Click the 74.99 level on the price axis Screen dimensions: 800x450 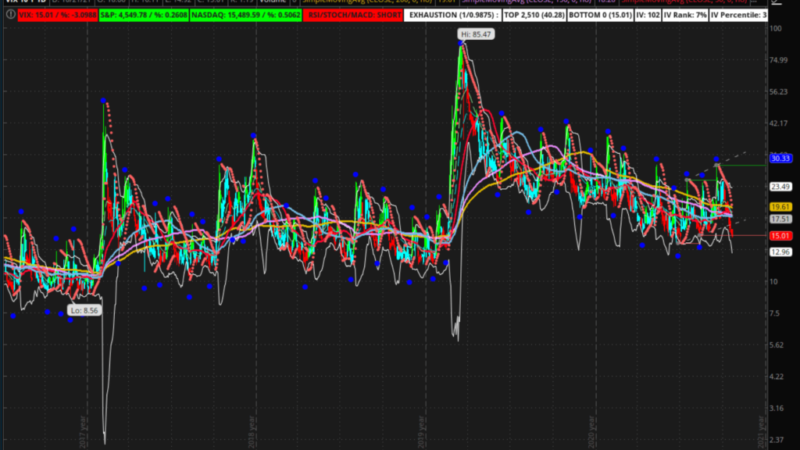[779, 60]
